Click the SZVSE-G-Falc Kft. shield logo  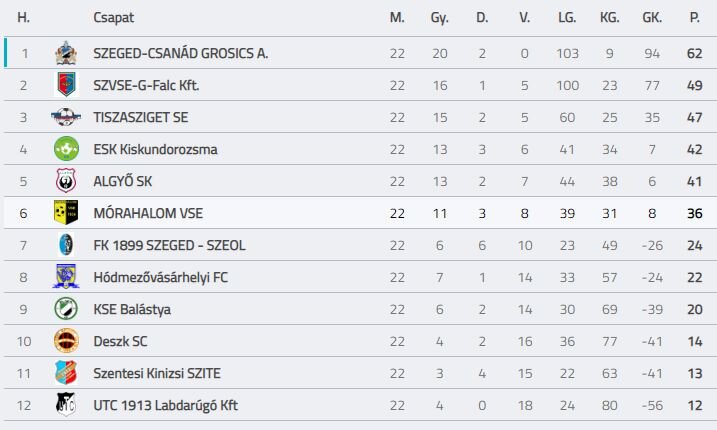(66, 85)
